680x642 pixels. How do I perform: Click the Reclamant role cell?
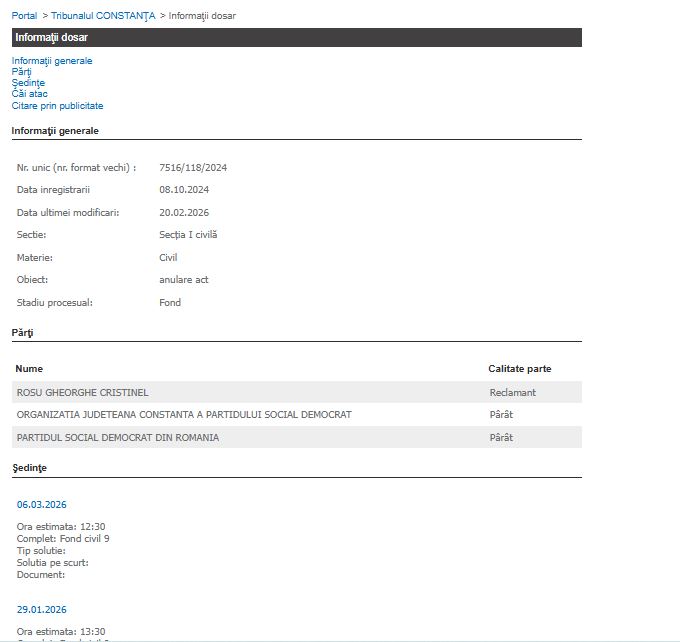click(x=512, y=393)
